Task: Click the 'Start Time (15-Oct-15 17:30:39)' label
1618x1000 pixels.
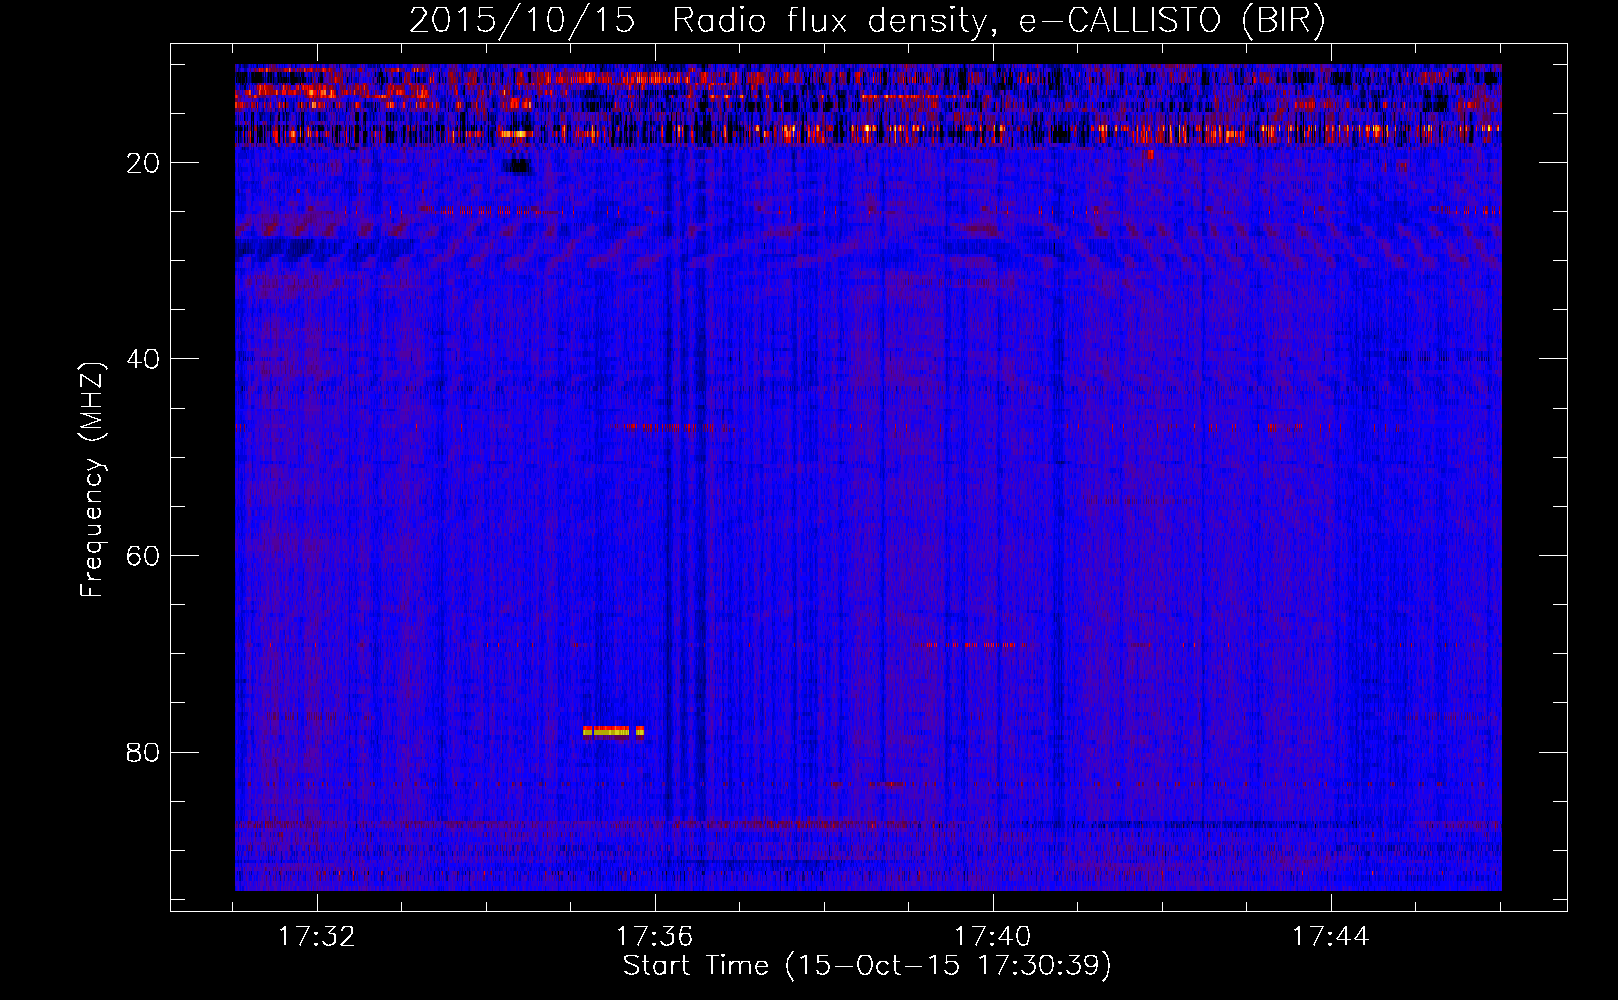Action: click(x=867, y=966)
